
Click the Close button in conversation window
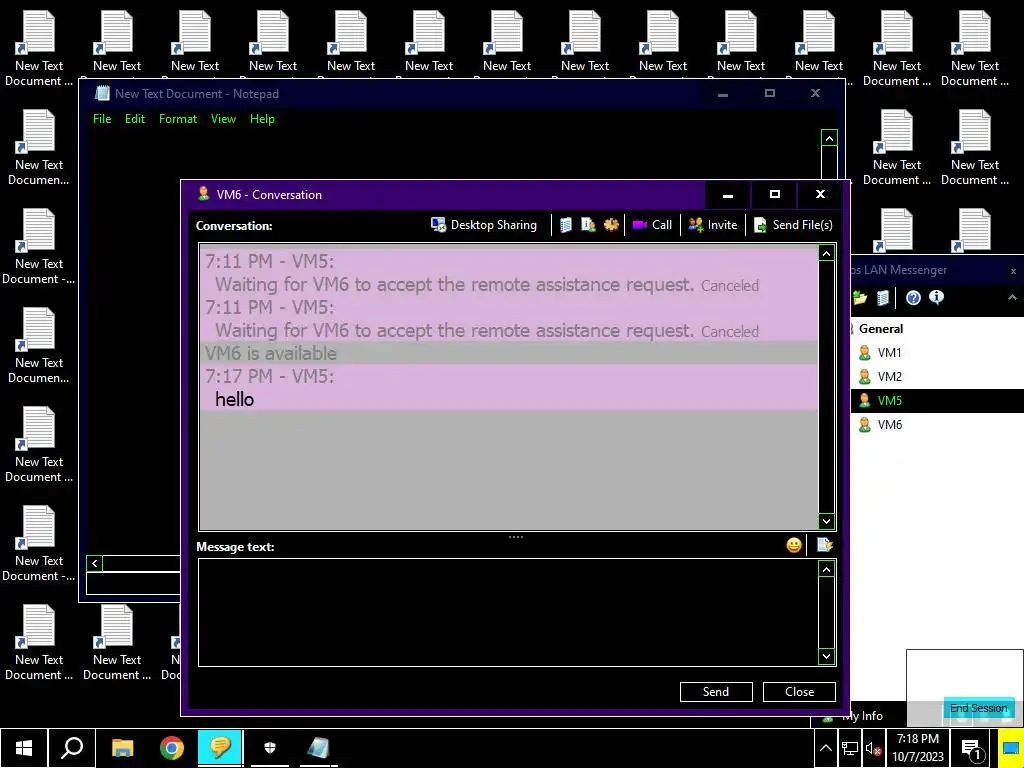(799, 692)
